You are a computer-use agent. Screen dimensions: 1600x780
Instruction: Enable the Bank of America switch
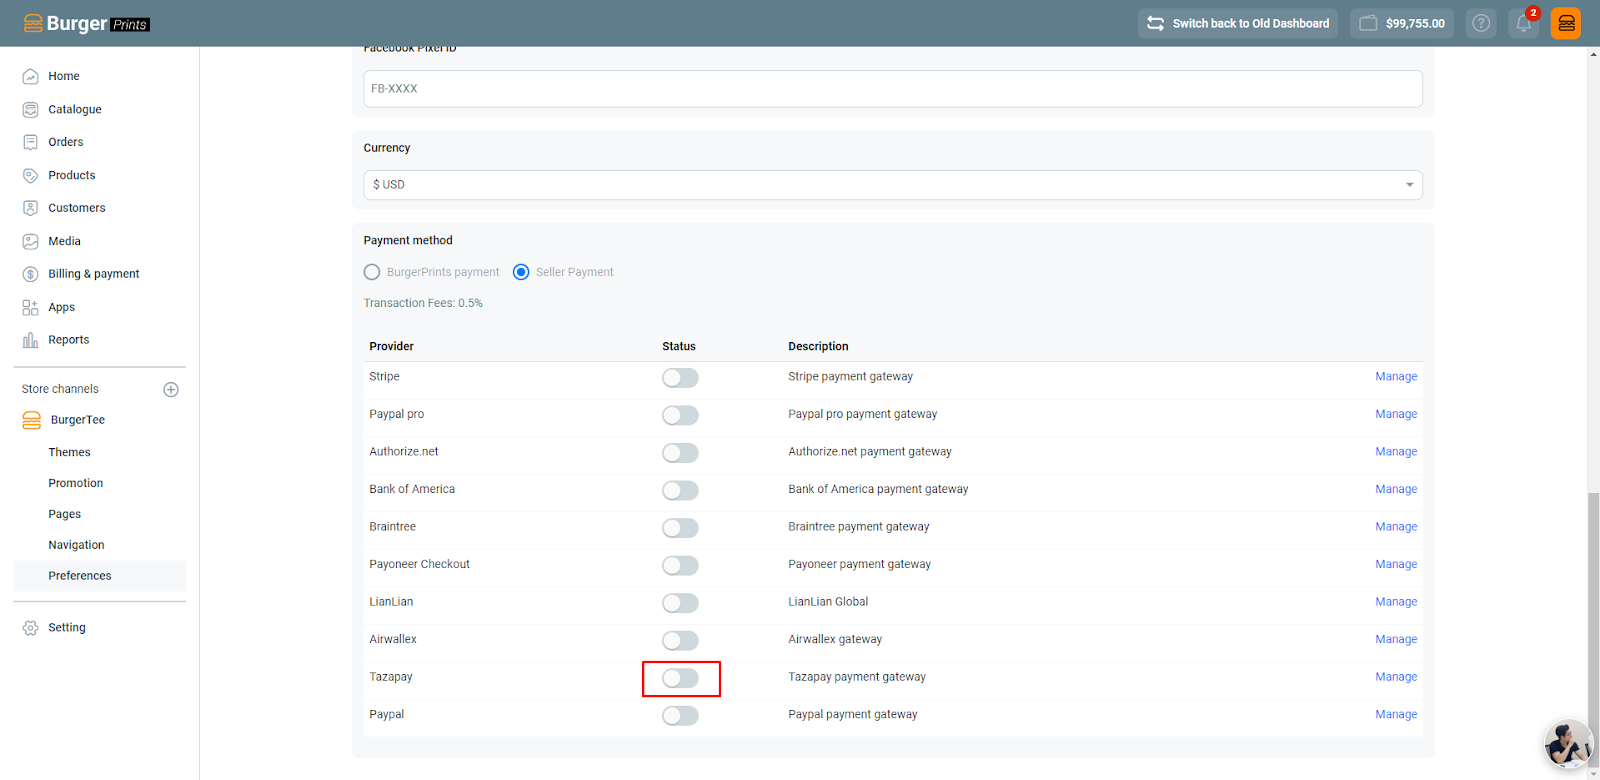[x=680, y=490]
